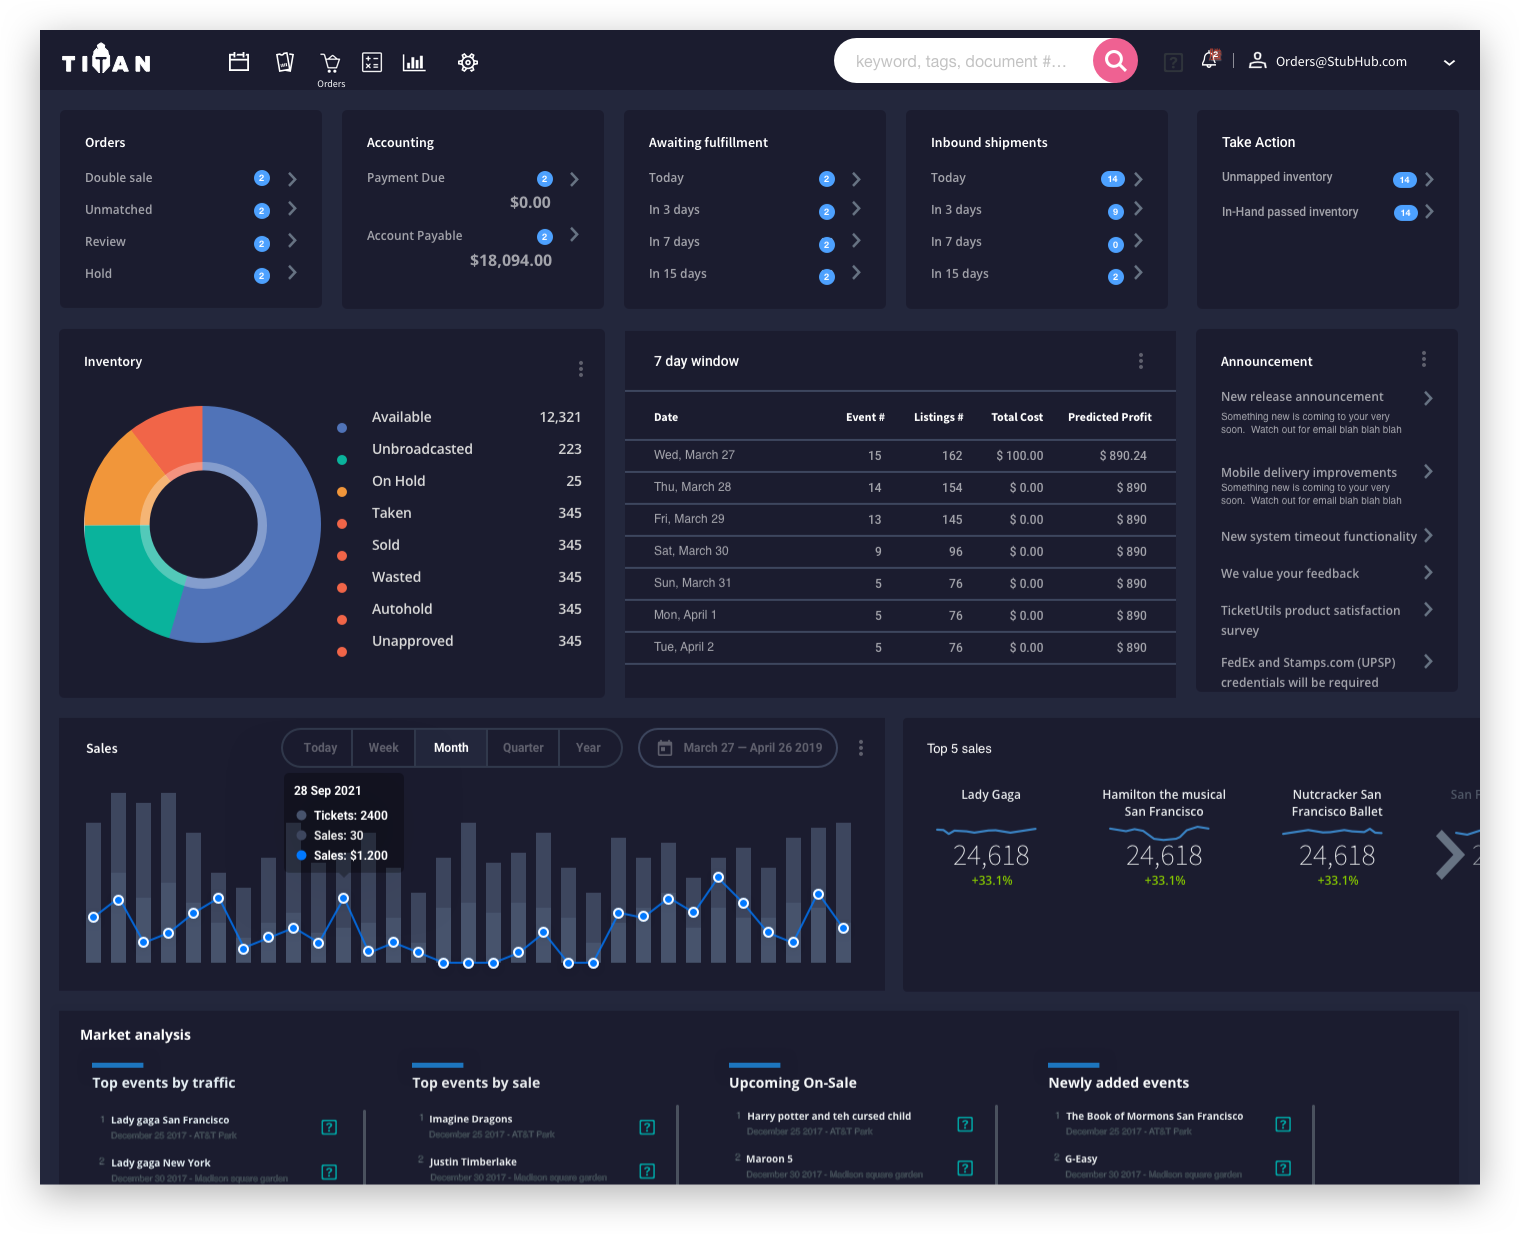Click the help icon beside Imagine Dragons

pos(647,1127)
